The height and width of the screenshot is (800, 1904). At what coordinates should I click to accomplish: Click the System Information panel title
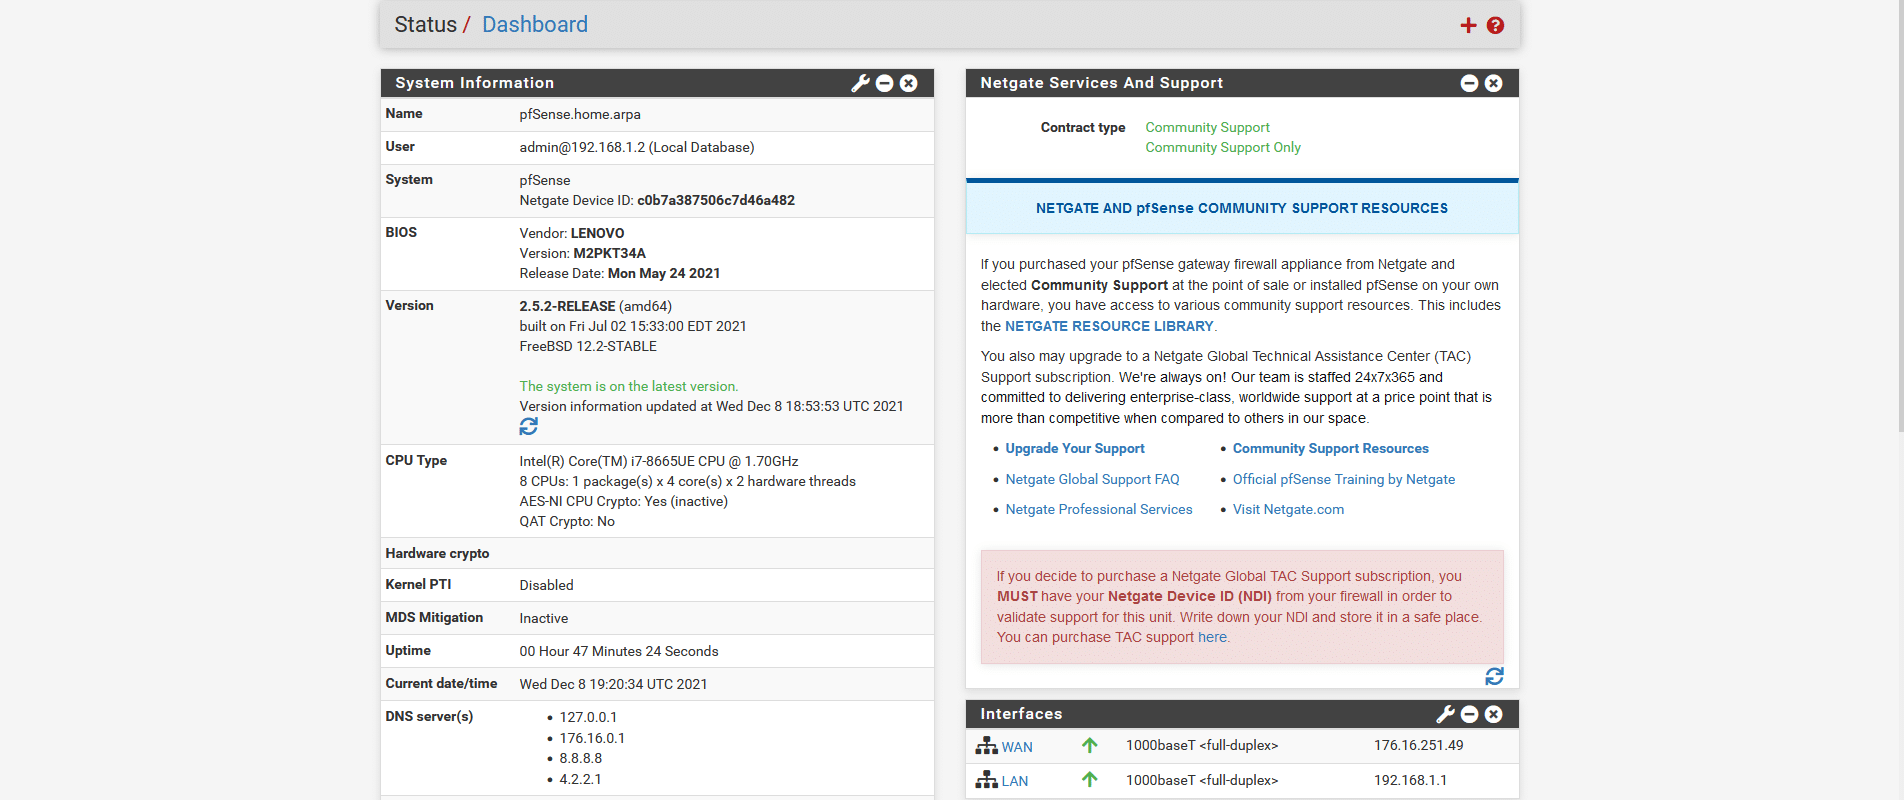[474, 83]
